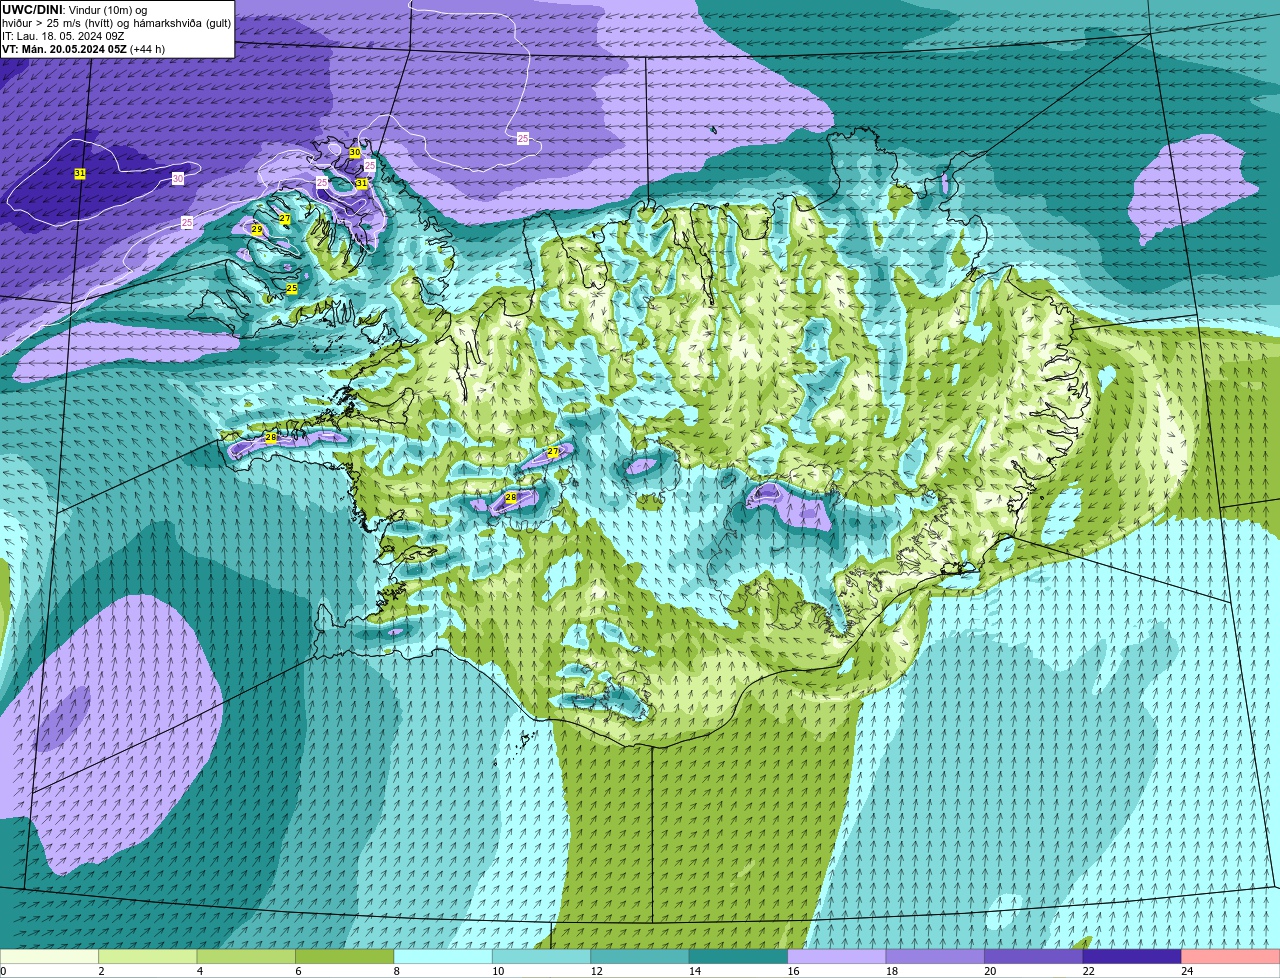Click the 'IT: Lau. 18. 05. 2024 09Z' text

pyautogui.click(x=63, y=36)
